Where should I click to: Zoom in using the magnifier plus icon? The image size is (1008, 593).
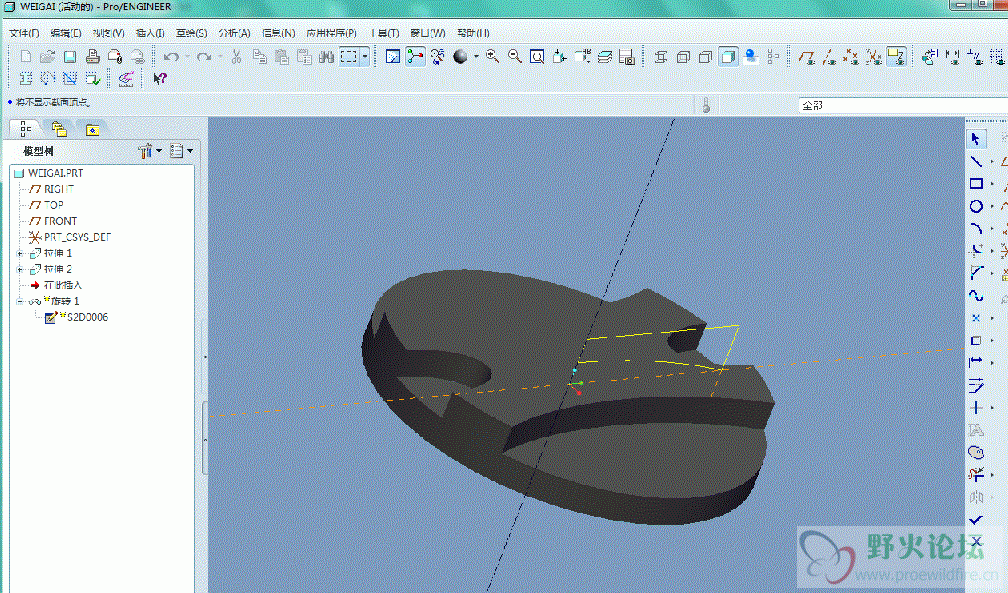[493, 57]
